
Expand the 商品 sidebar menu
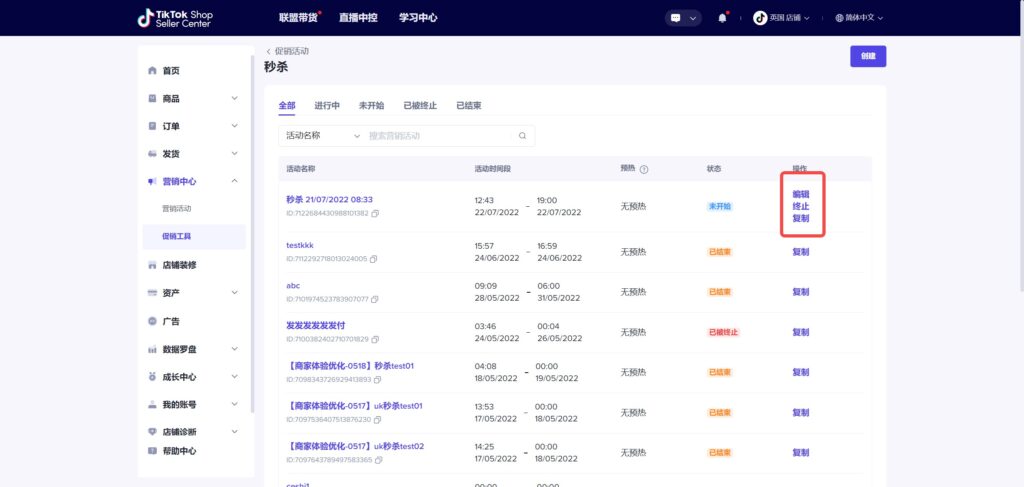234,98
